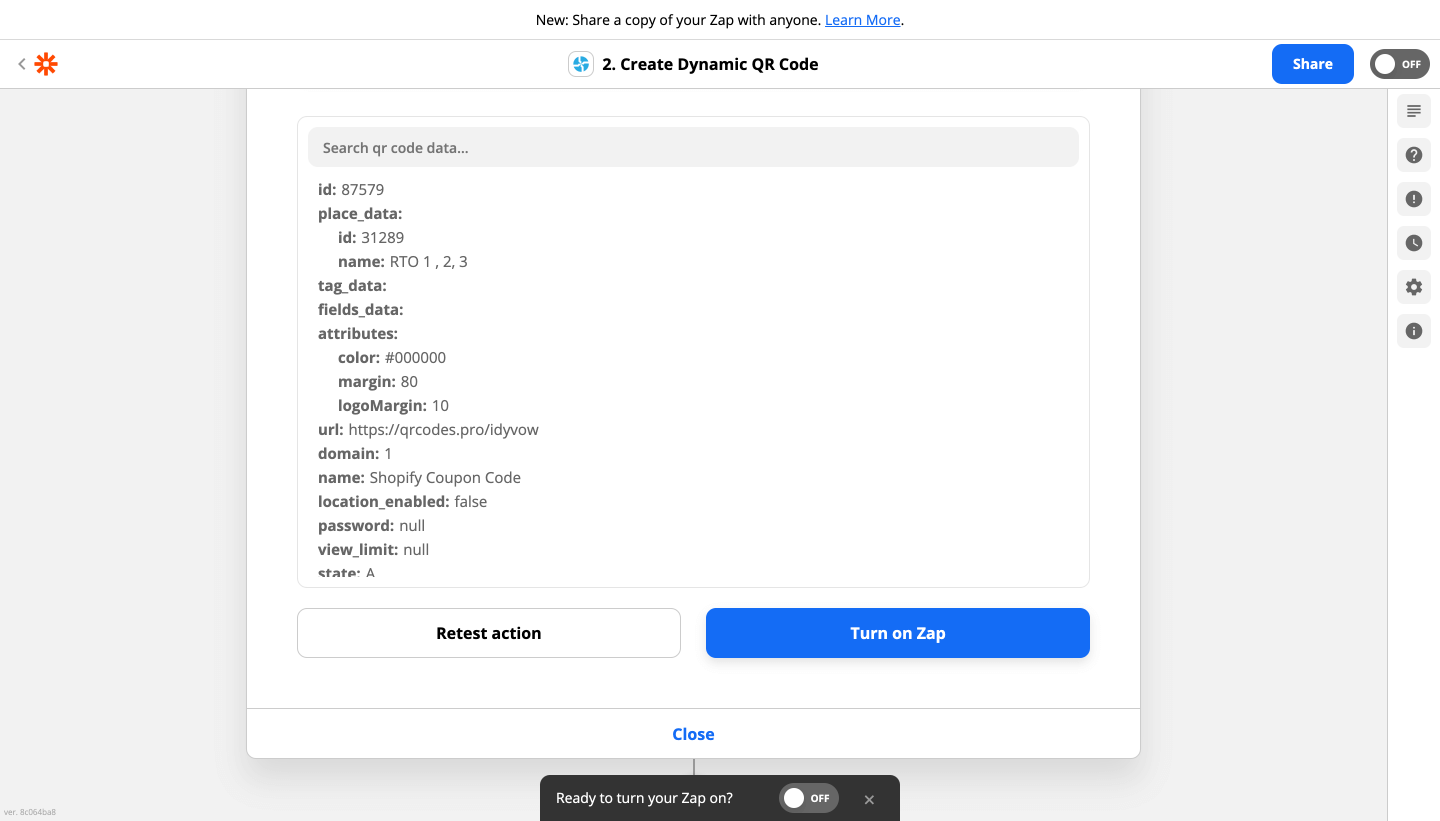Click the info icon in the right sidebar
Viewport: 1440px width, 821px height.
[1413, 331]
